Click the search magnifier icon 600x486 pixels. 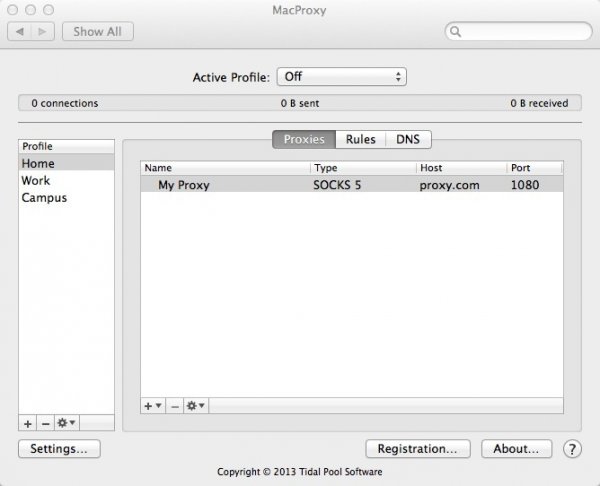(x=455, y=31)
